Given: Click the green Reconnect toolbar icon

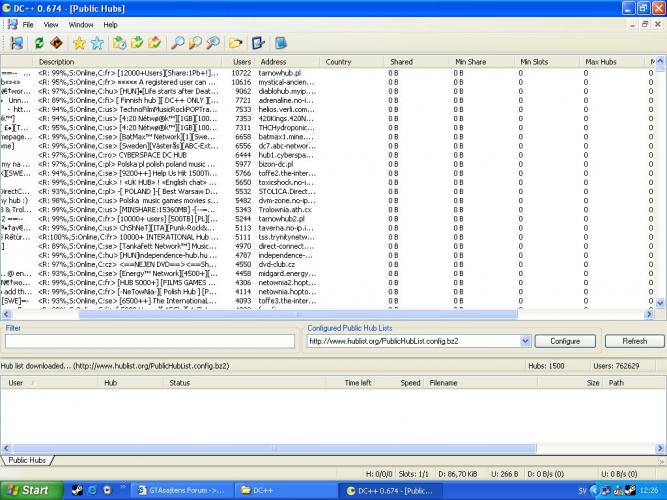Looking at the screenshot, I should (39, 43).
